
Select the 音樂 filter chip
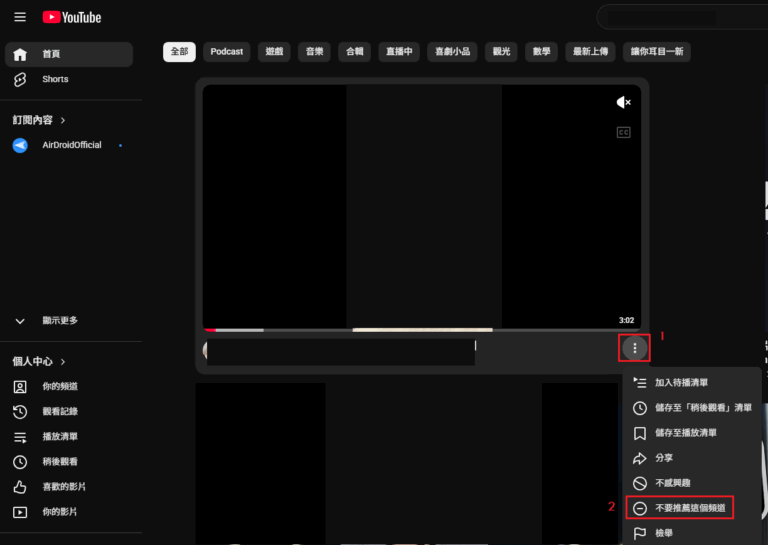click(x=314, y=51)
